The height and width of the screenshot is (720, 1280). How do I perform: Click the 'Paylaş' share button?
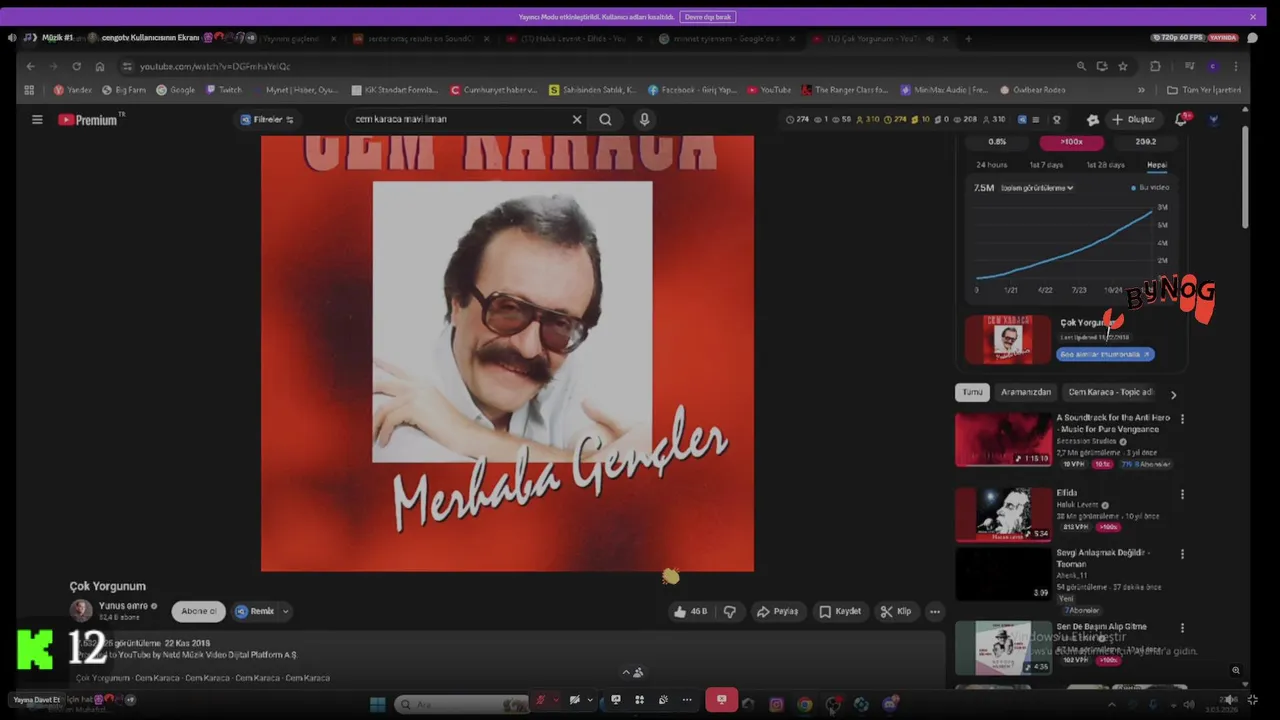point(777,611)
